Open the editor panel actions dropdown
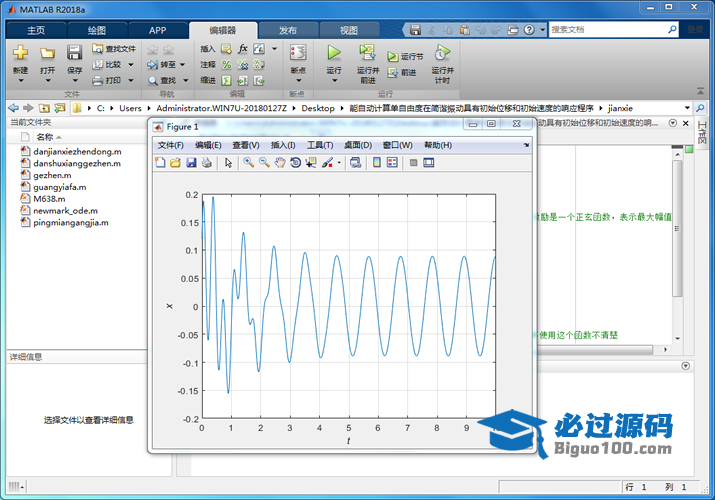This screenshot has width=715, height=500. click(673, 123)
